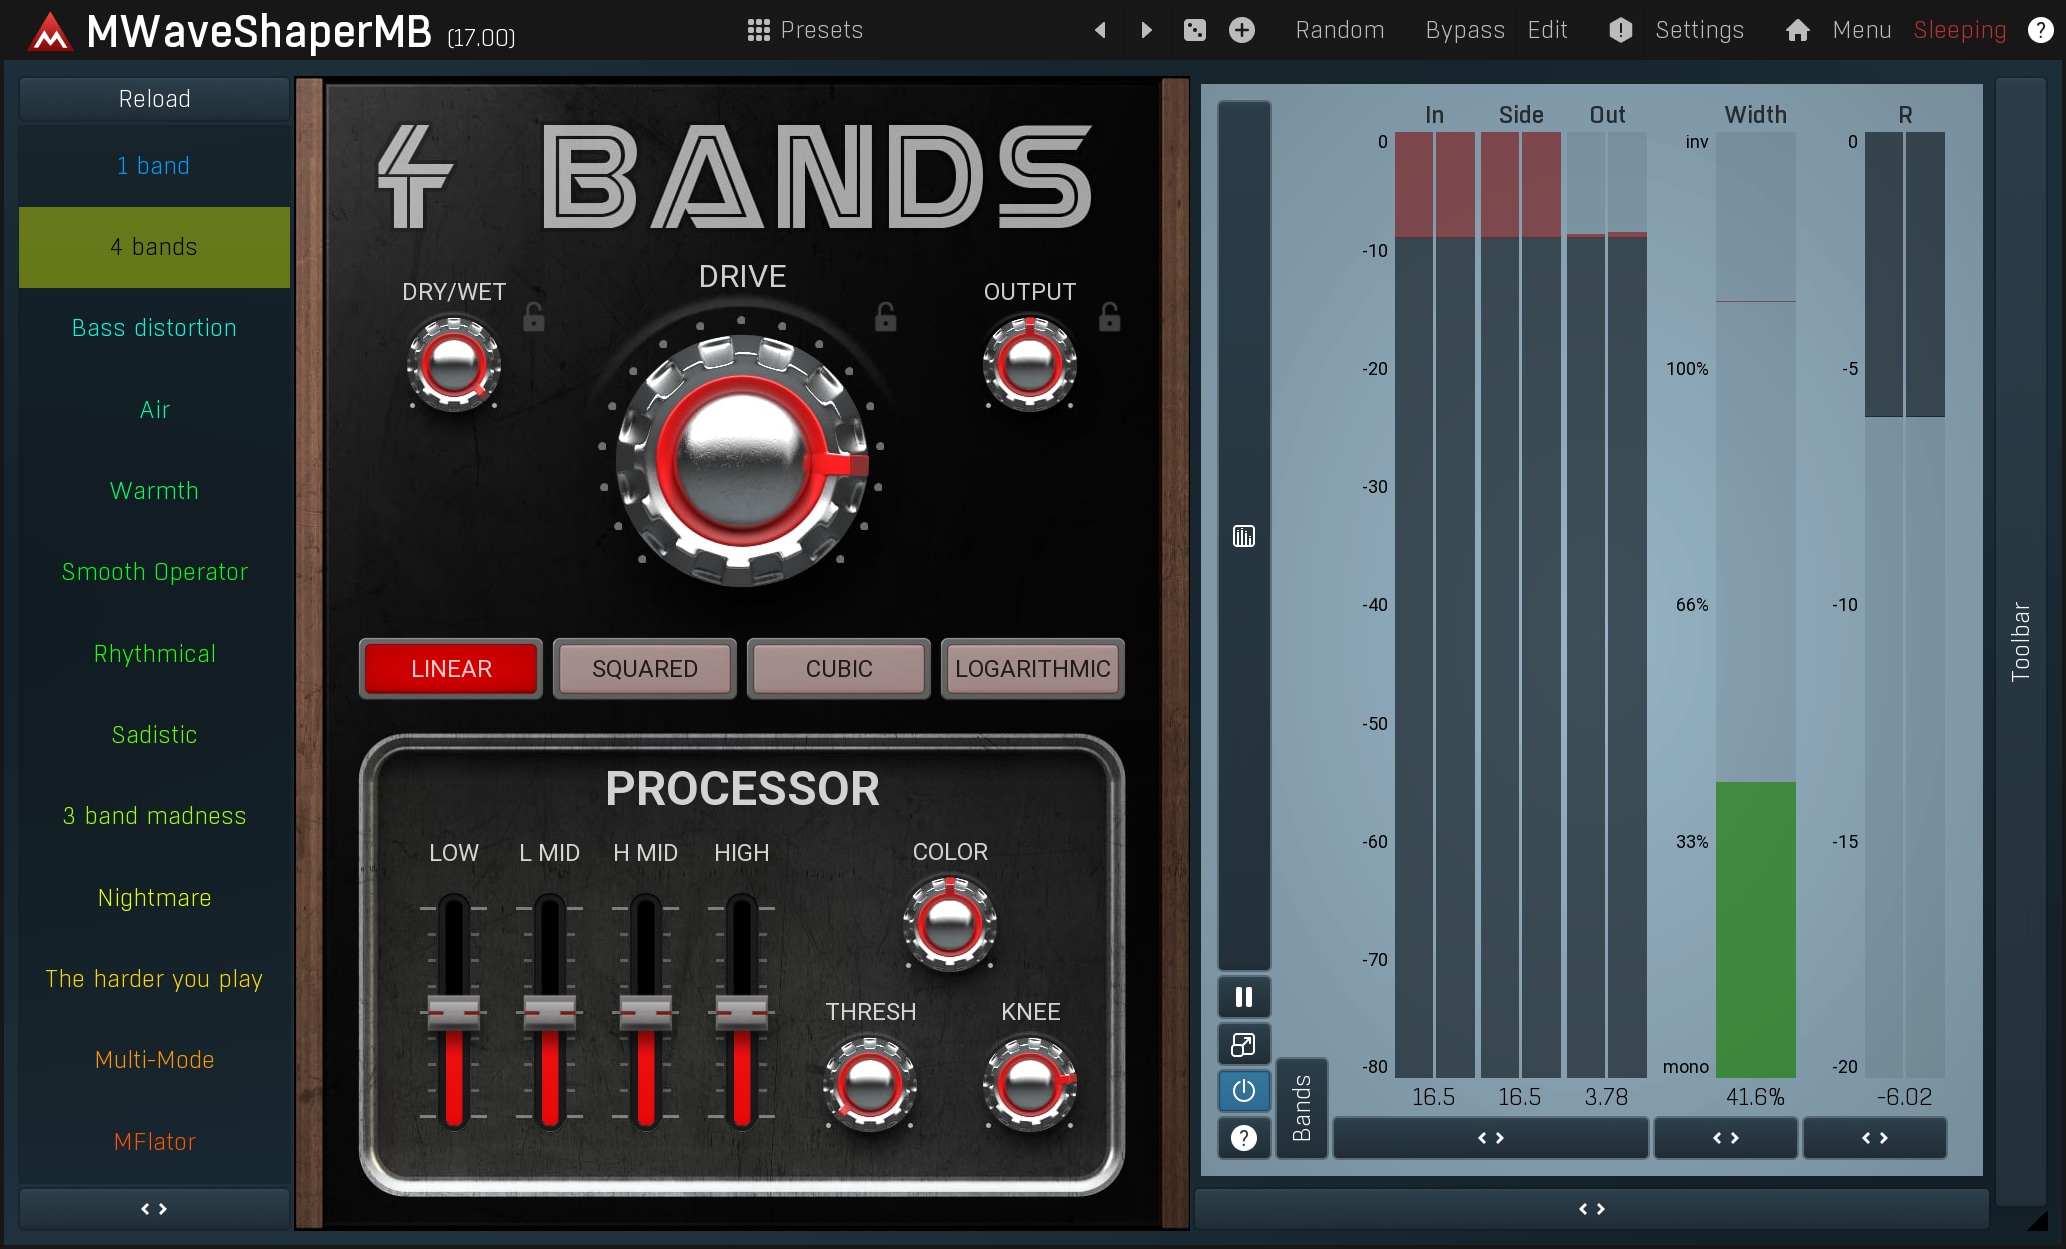Screen dimensions: 2066x1249
Task: Toggle the DRY/WET lock icon
Action: pos(534,318)
